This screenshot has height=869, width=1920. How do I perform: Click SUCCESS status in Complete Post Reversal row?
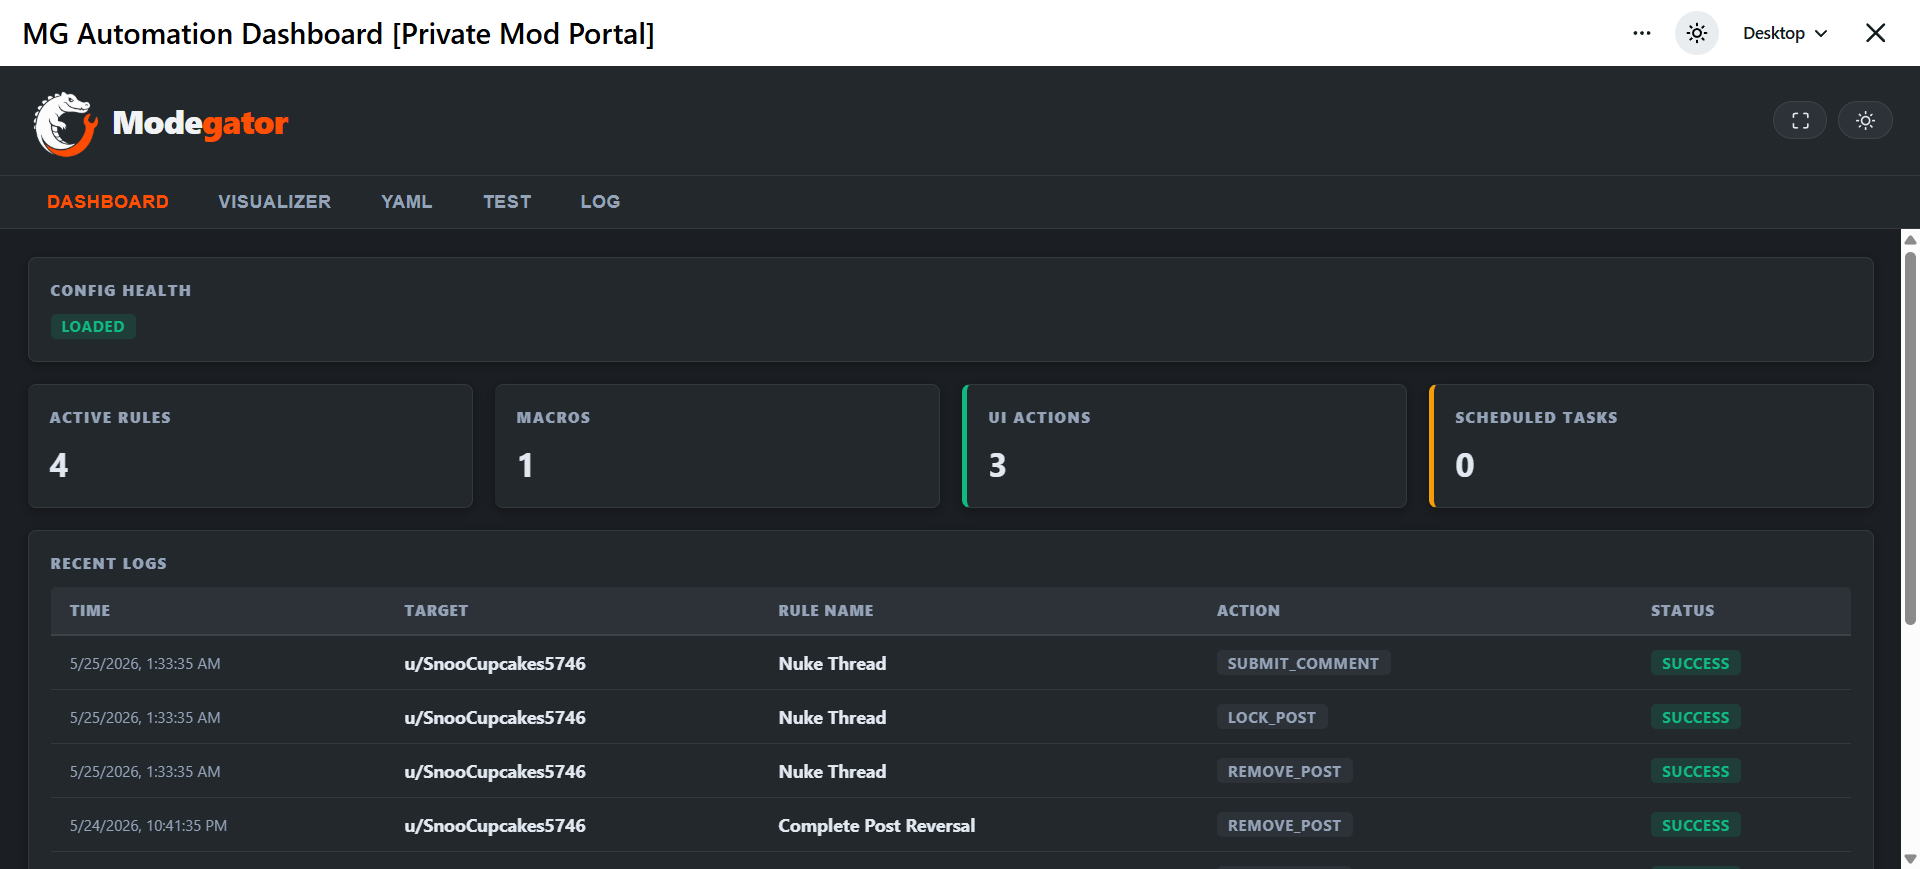coord(1695,825)
